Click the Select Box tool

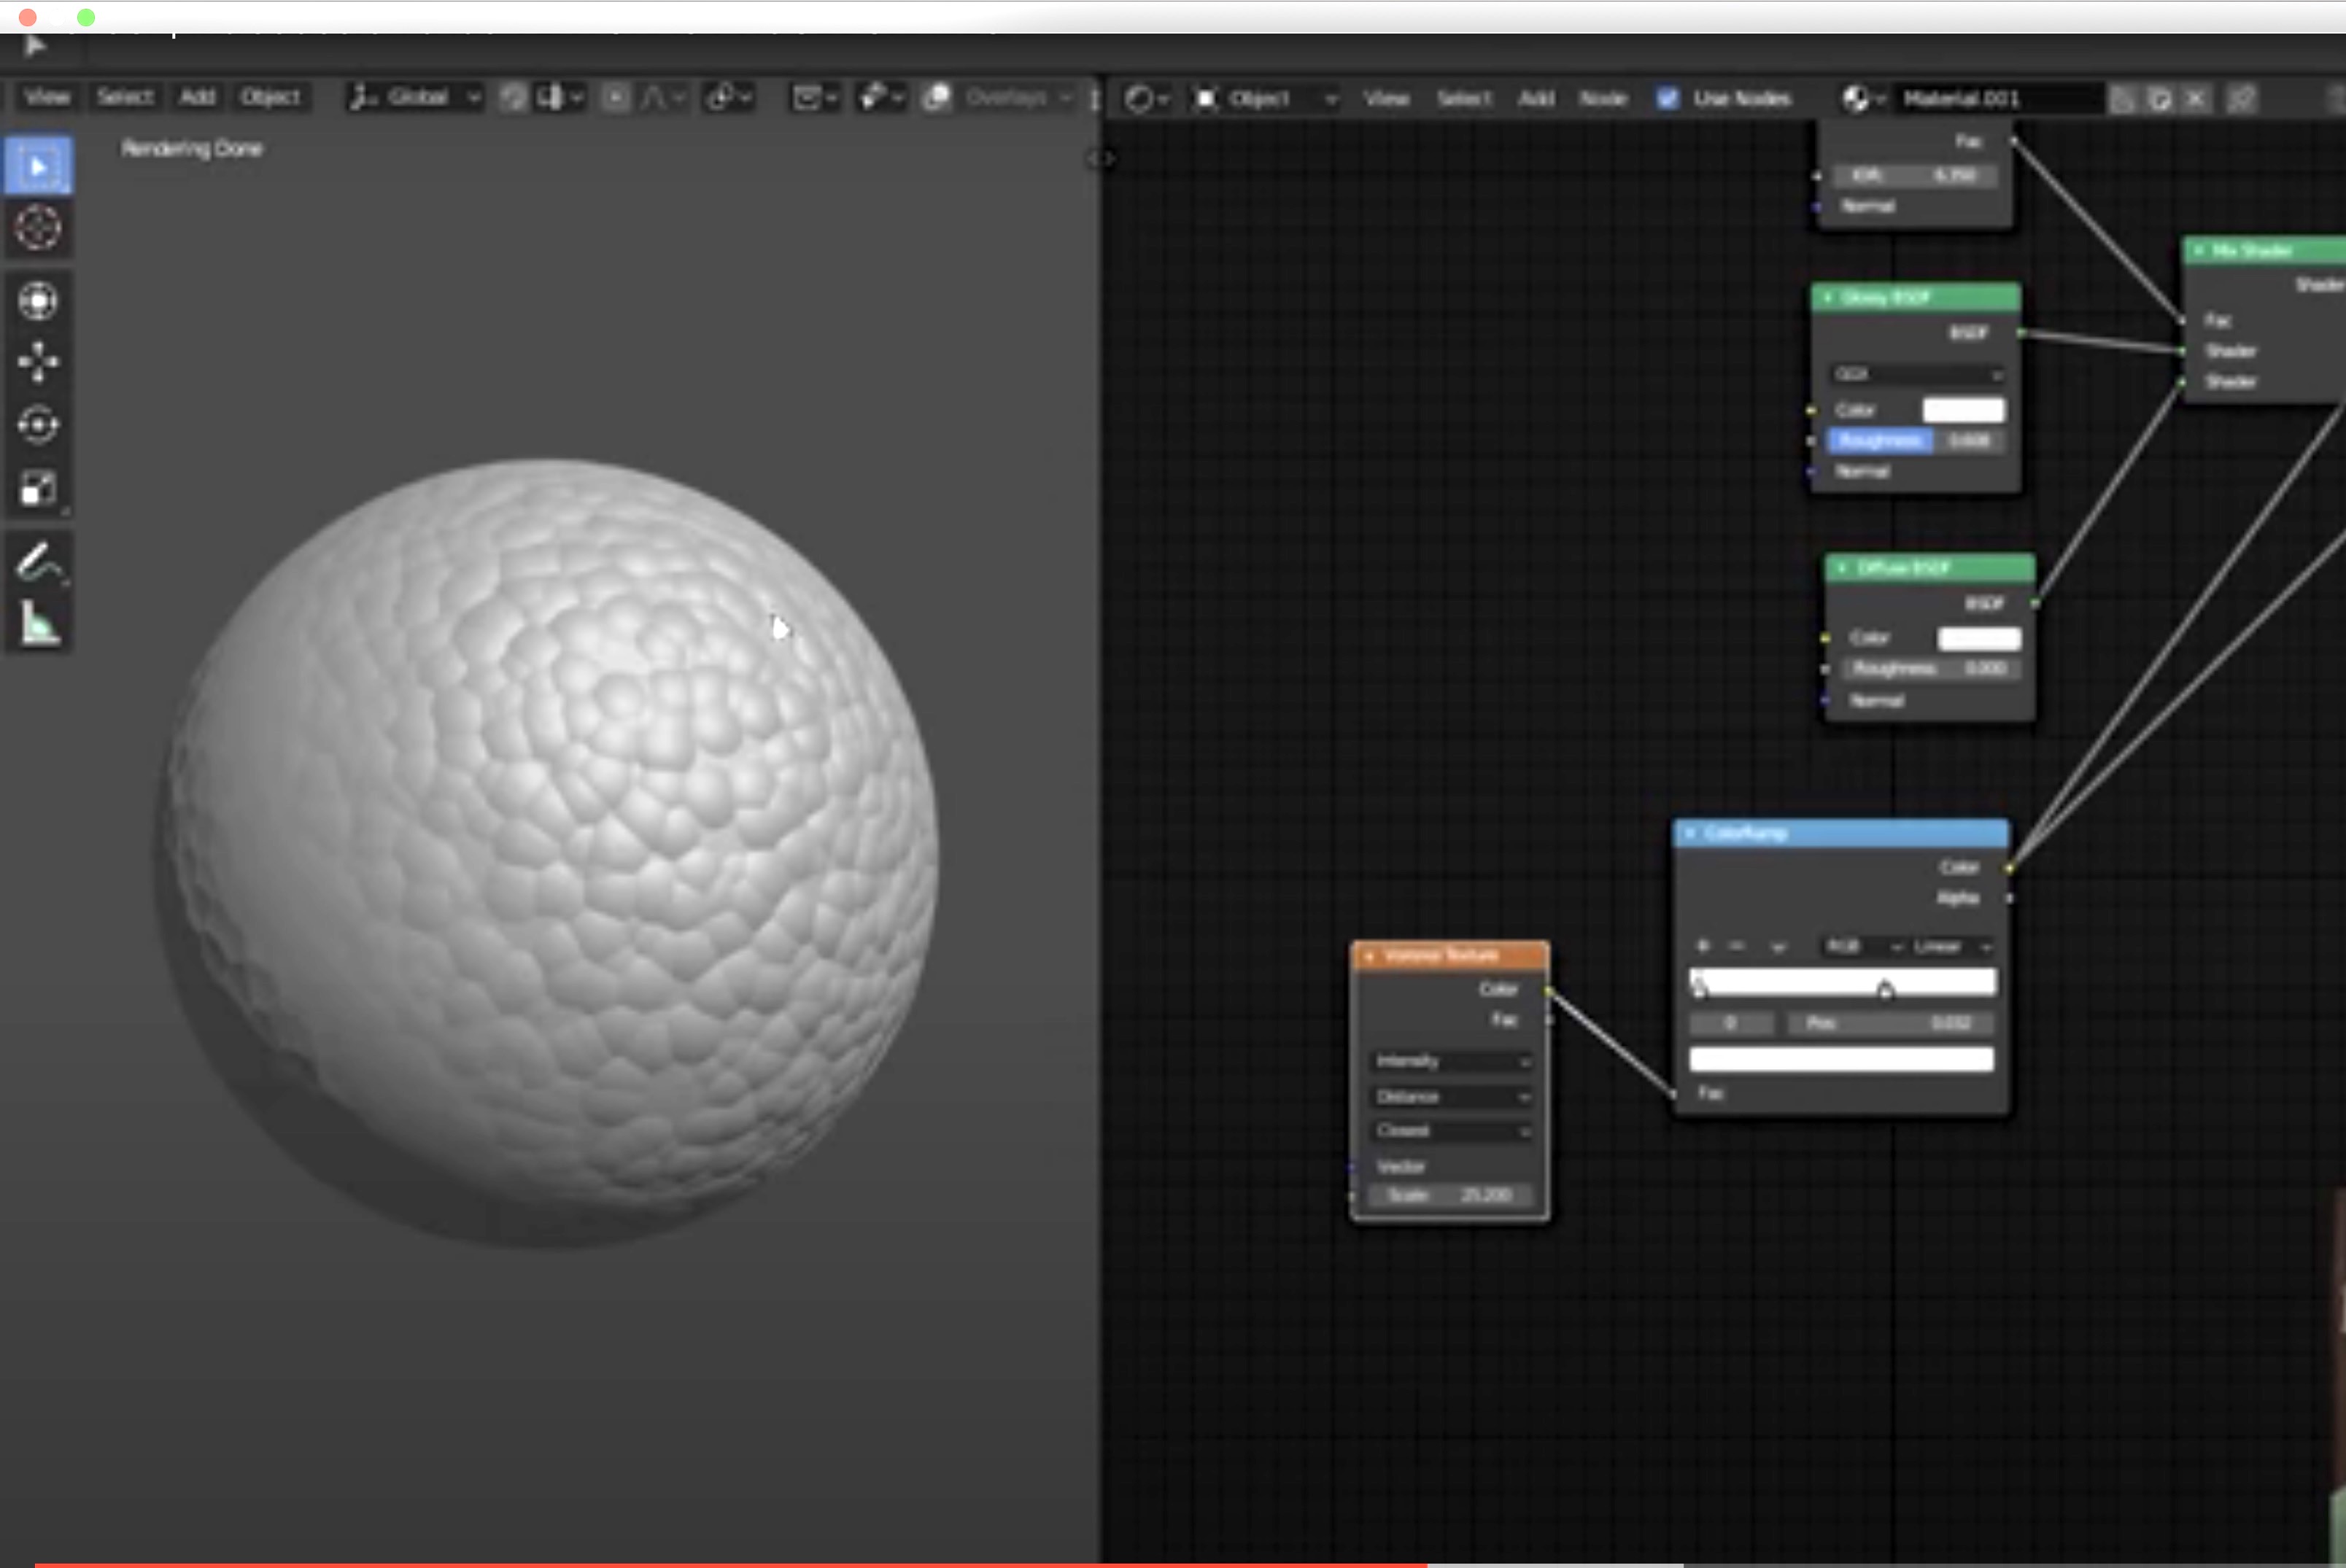coord(38,166)
